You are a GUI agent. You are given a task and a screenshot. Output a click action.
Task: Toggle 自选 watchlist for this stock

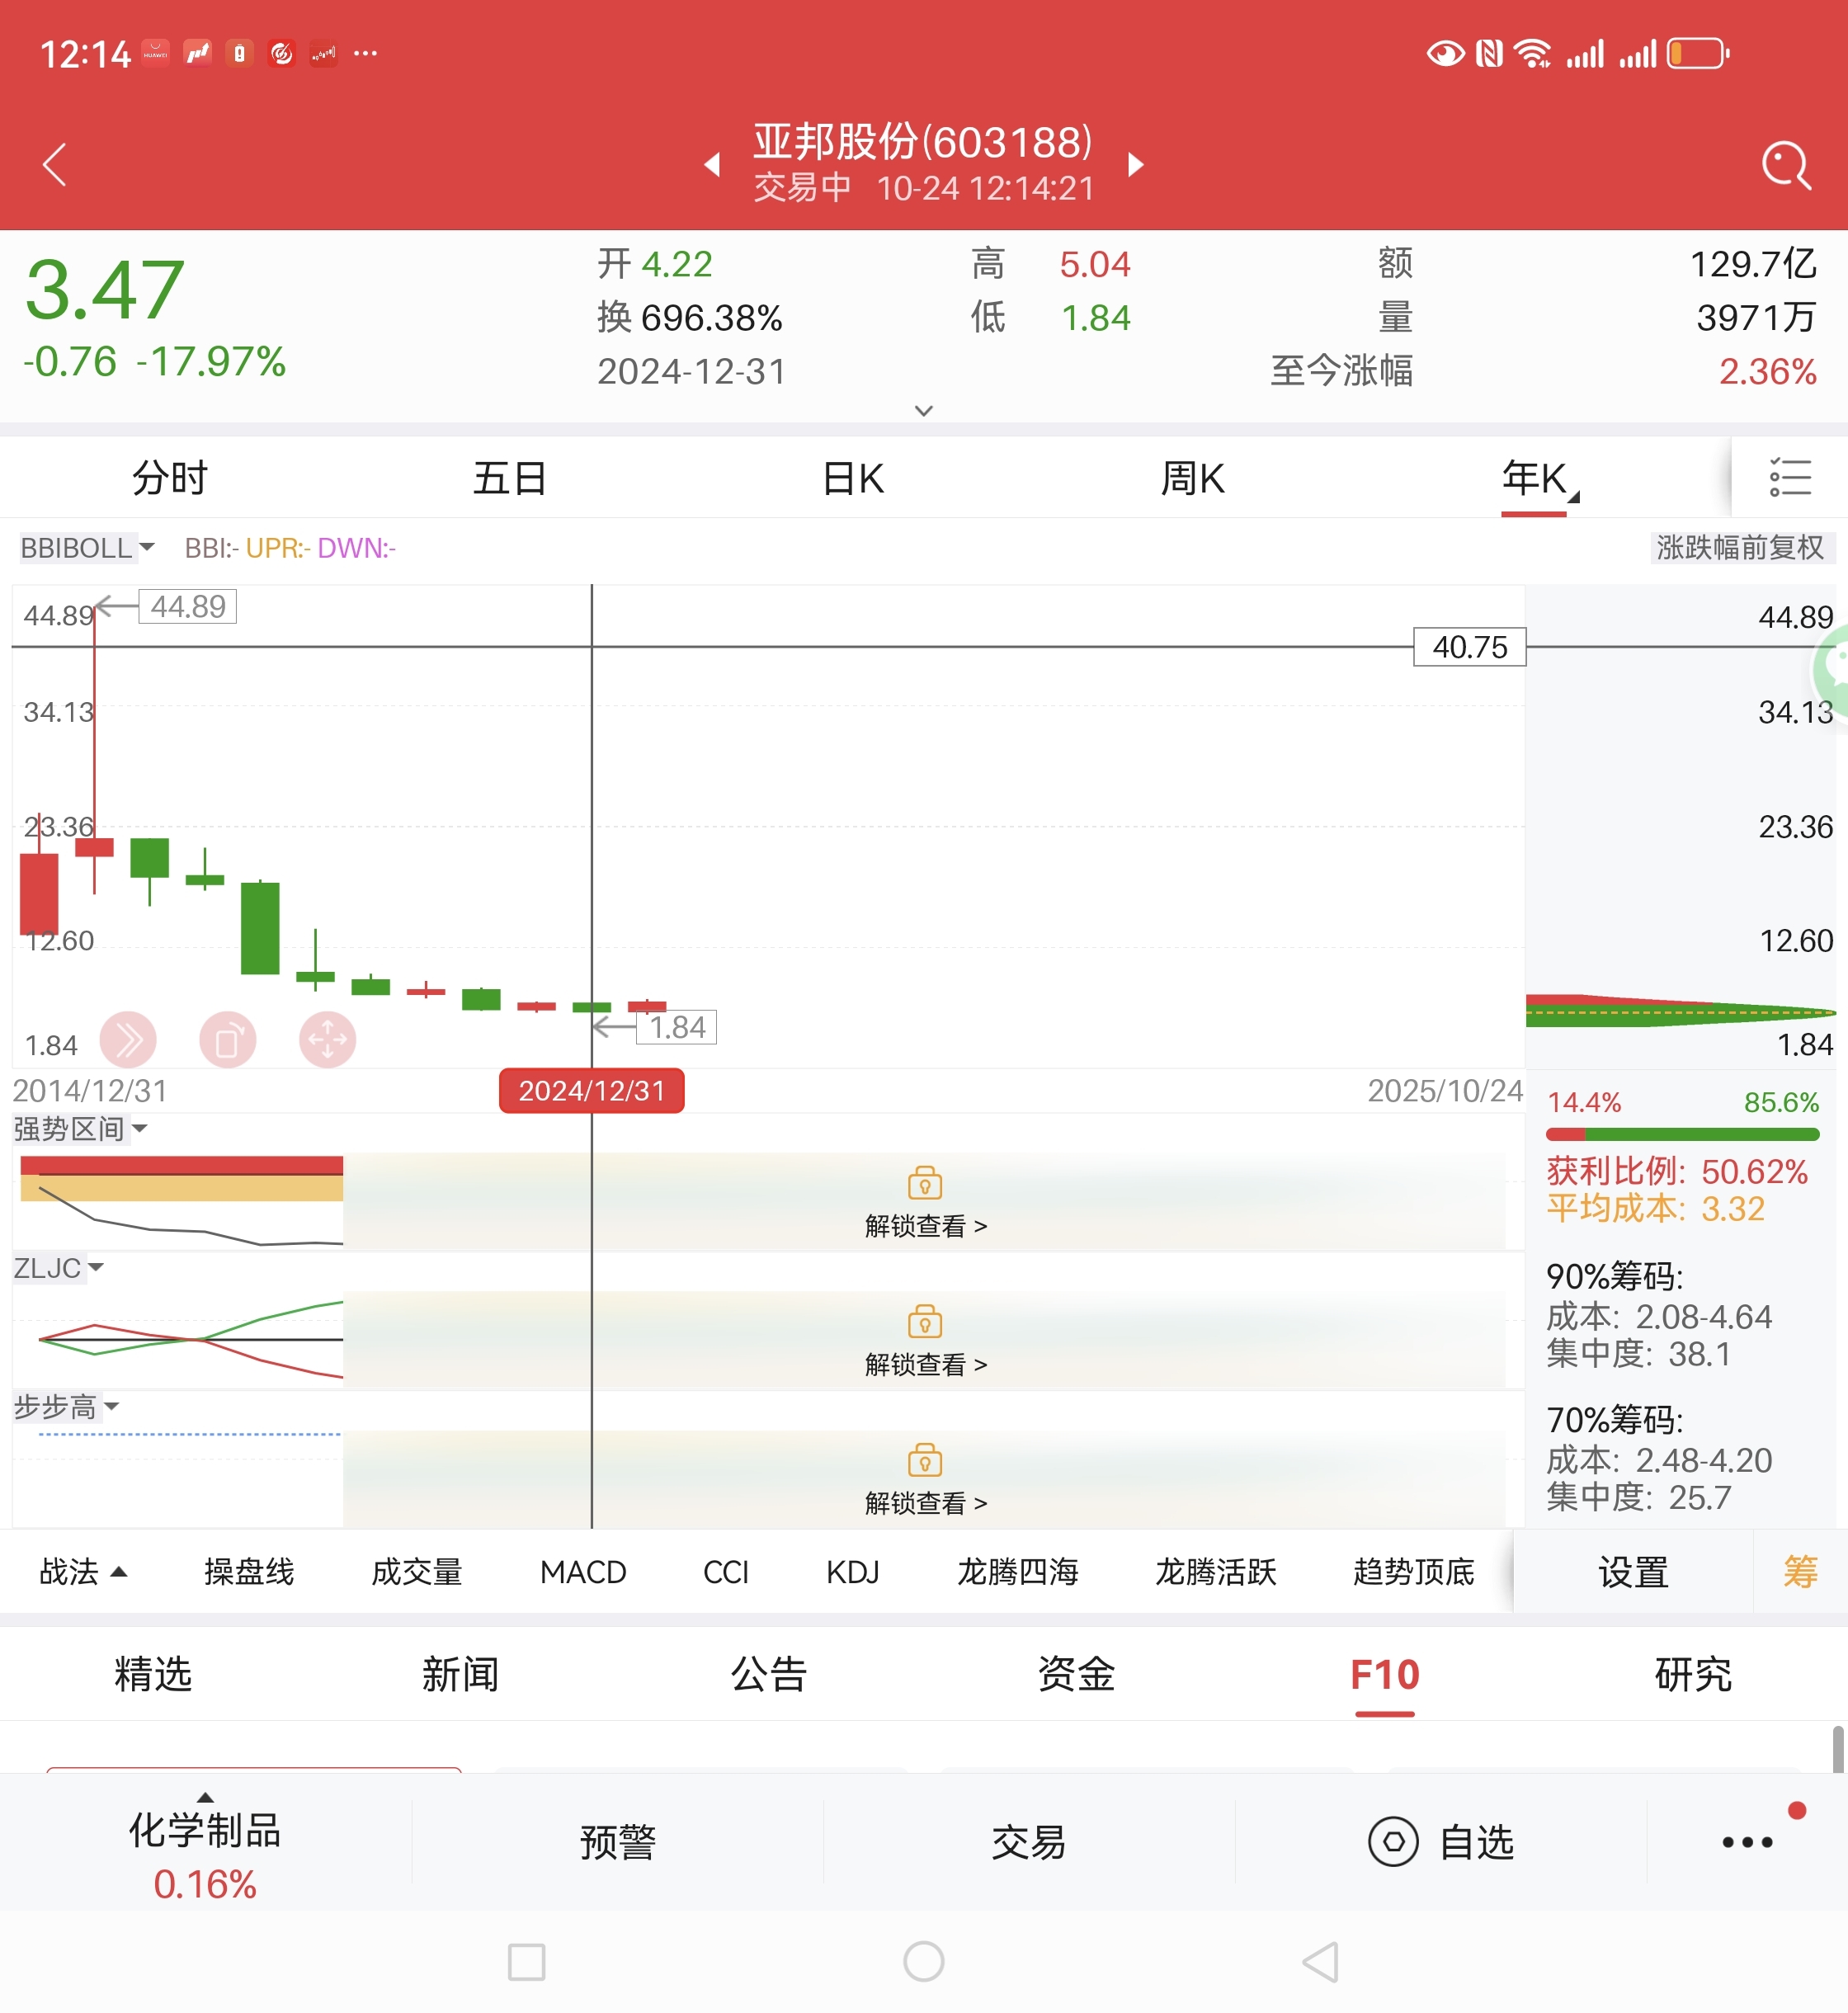(x=1441, y=1842)
